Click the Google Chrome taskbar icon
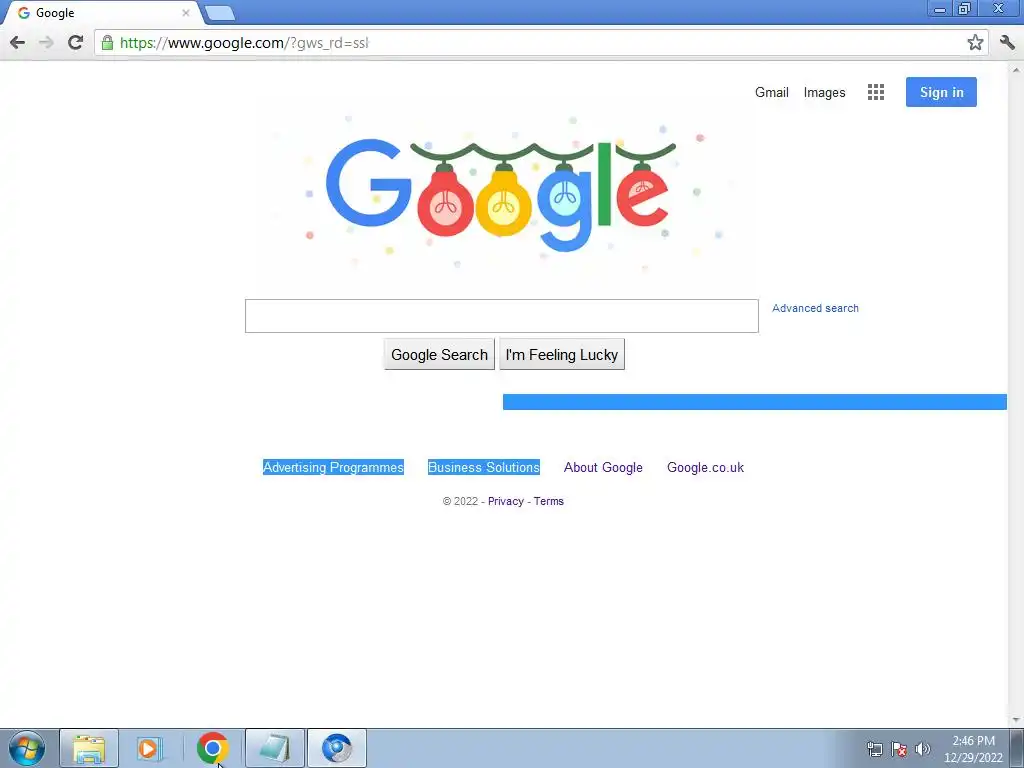1024x768 pixels. (x=212, y=748)
